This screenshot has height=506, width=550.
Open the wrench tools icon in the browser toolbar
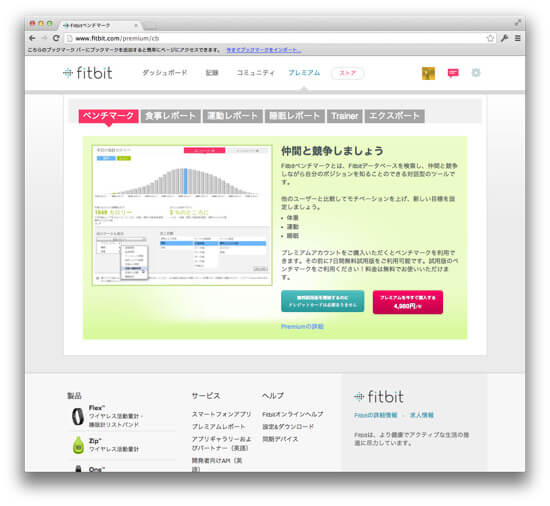click(x=504, y=38)
